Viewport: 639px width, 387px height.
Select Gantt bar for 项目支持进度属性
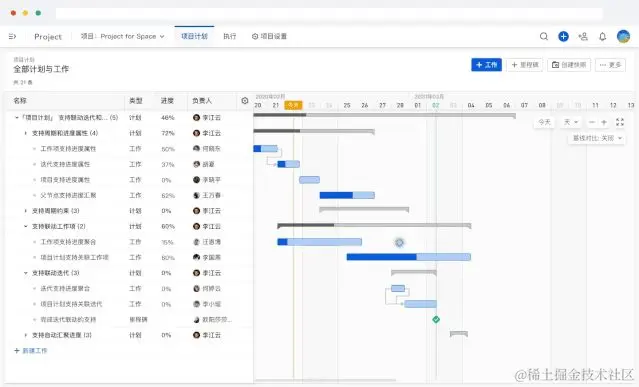pyautogui.click(x=309, y=180)
